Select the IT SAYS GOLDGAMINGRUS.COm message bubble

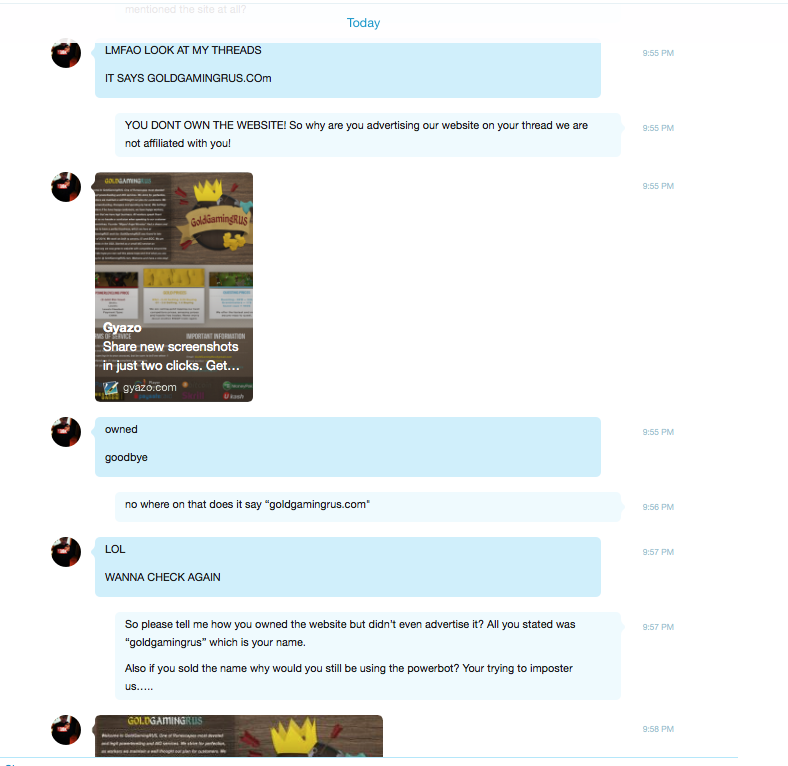[348, 69]
